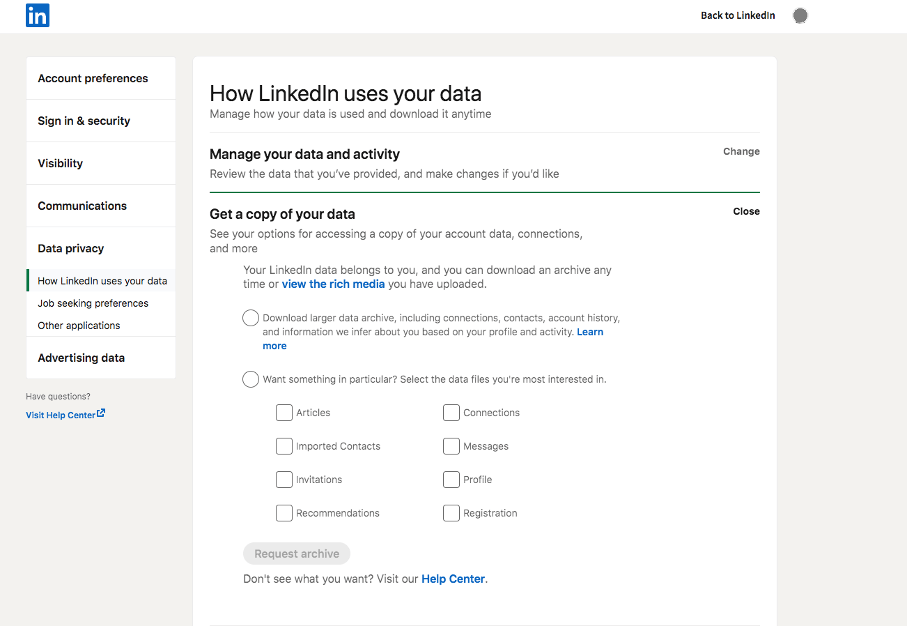Collapse Get a copy of your data via Close
This screenshot has height=626, width=908.
pyautogui.click(x=746, y=211)
